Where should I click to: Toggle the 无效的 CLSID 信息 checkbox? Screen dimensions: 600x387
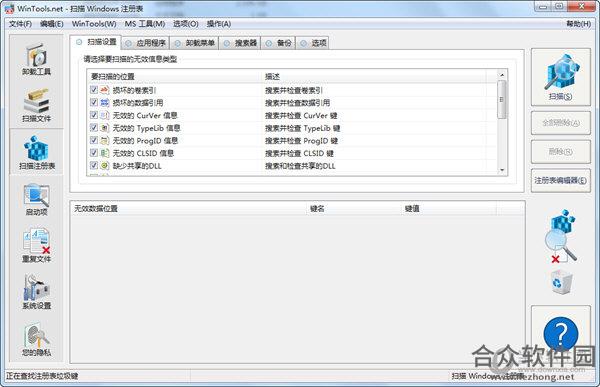tap(94, 153)
